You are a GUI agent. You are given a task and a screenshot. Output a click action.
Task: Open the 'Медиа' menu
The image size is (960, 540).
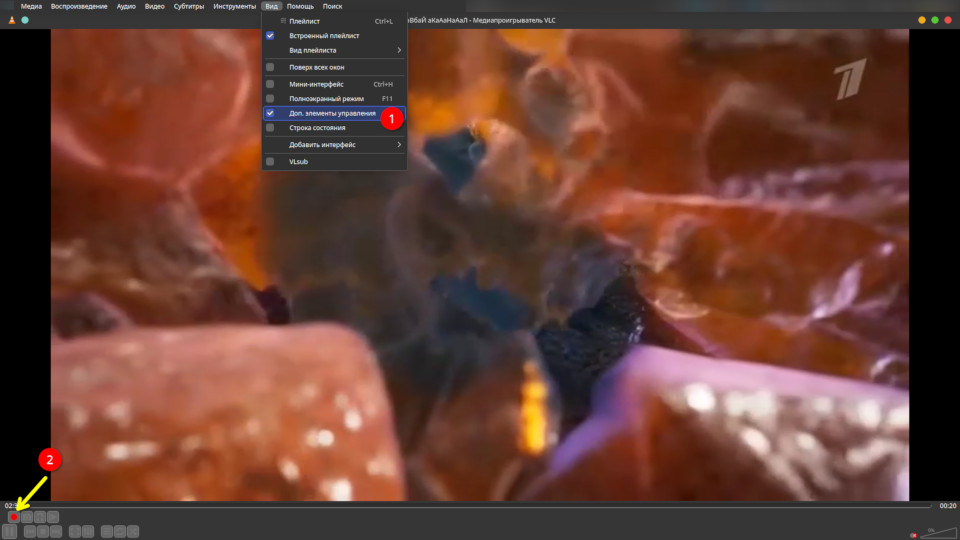pos(31,6)
